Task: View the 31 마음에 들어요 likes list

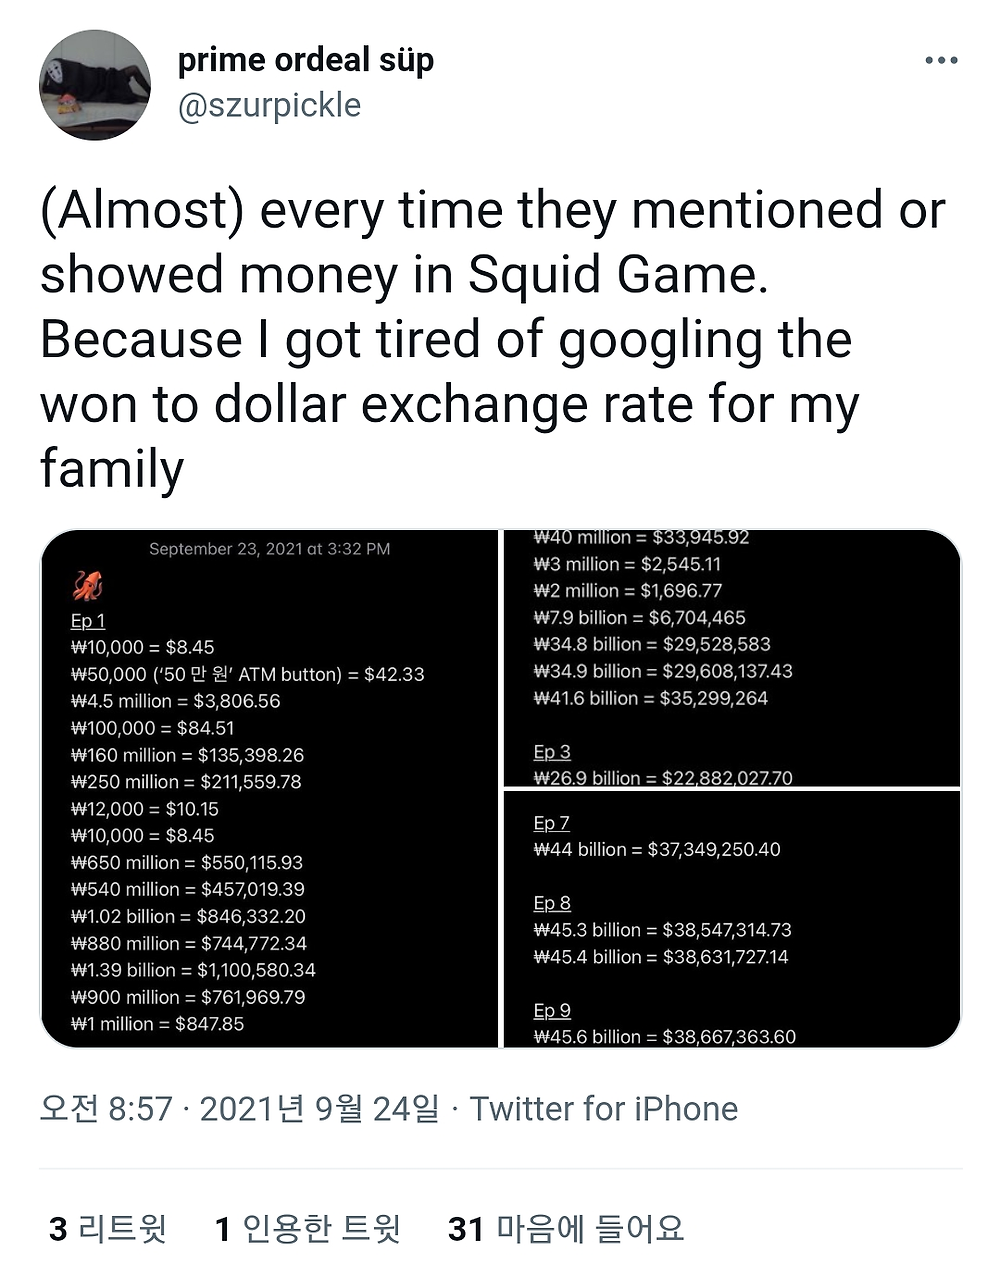Action: click(566, 1228)
